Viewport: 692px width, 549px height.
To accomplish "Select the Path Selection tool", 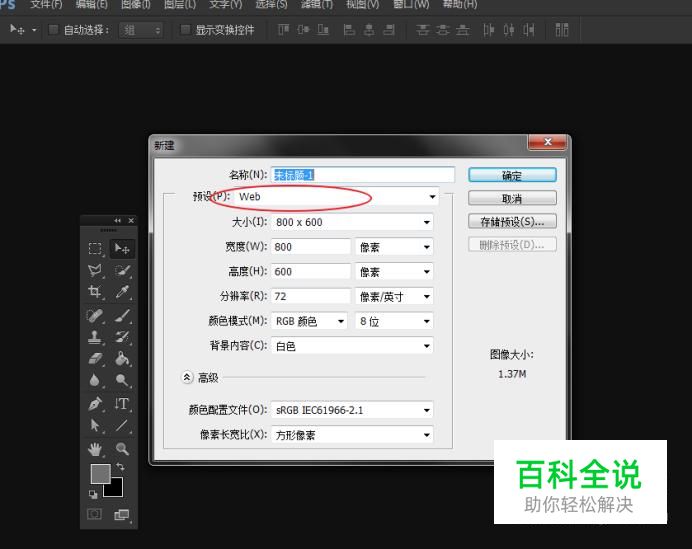I will point(95,425).
